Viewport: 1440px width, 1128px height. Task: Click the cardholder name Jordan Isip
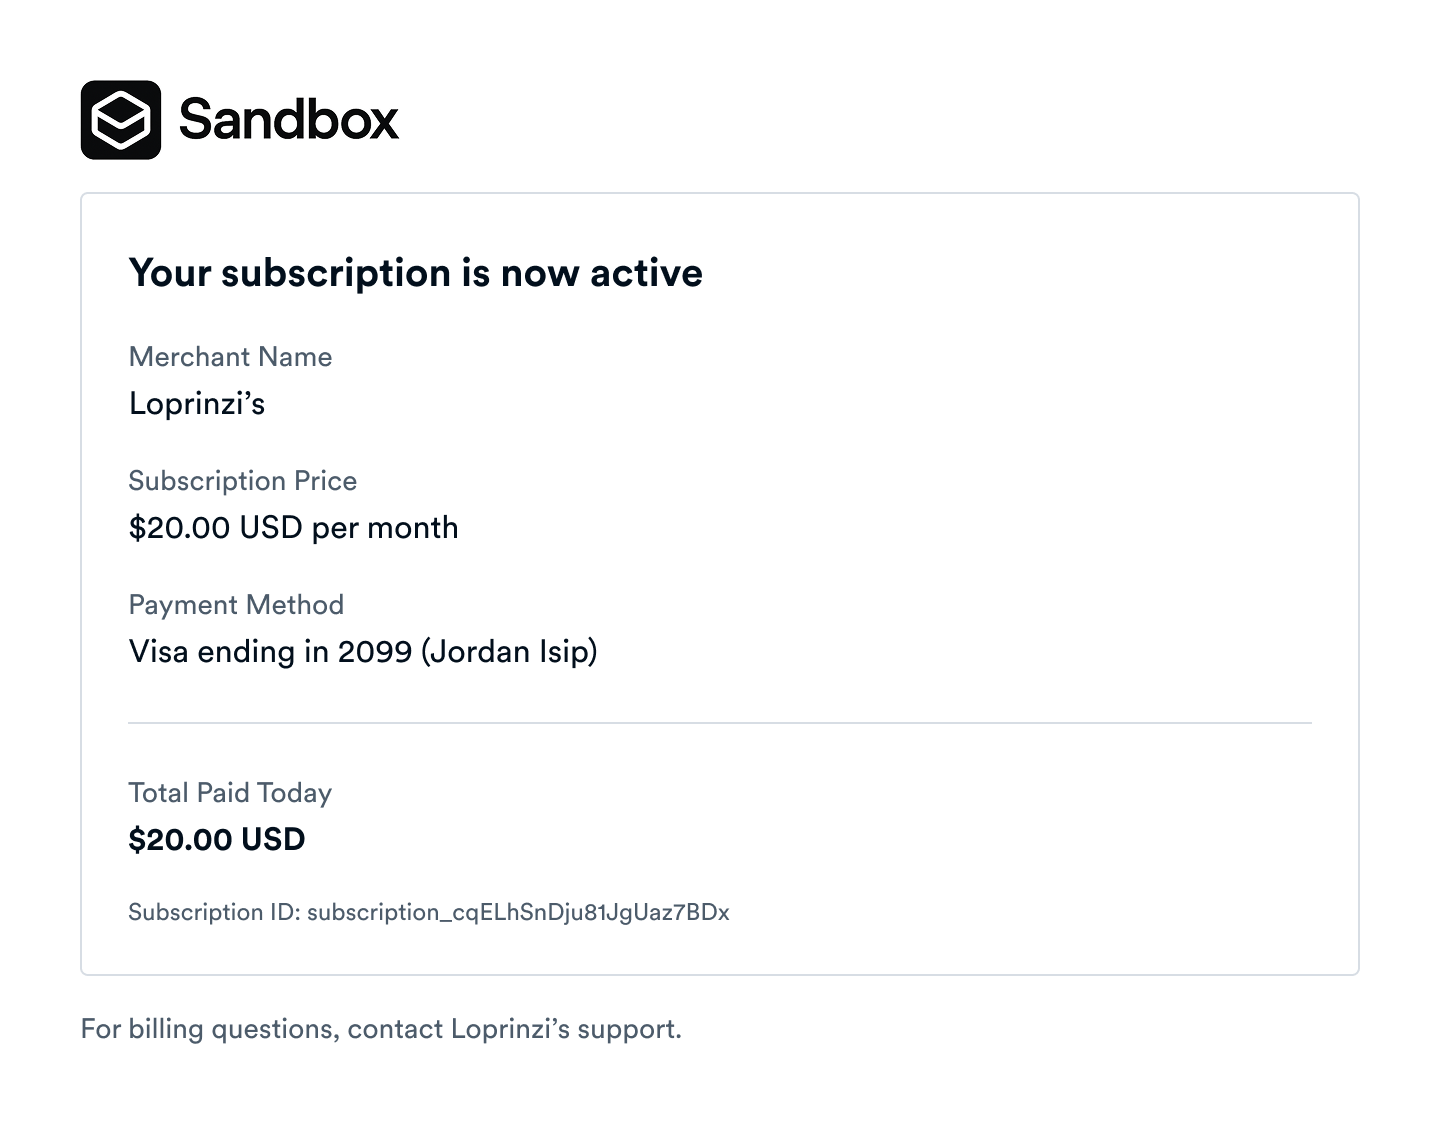[509, 652]
